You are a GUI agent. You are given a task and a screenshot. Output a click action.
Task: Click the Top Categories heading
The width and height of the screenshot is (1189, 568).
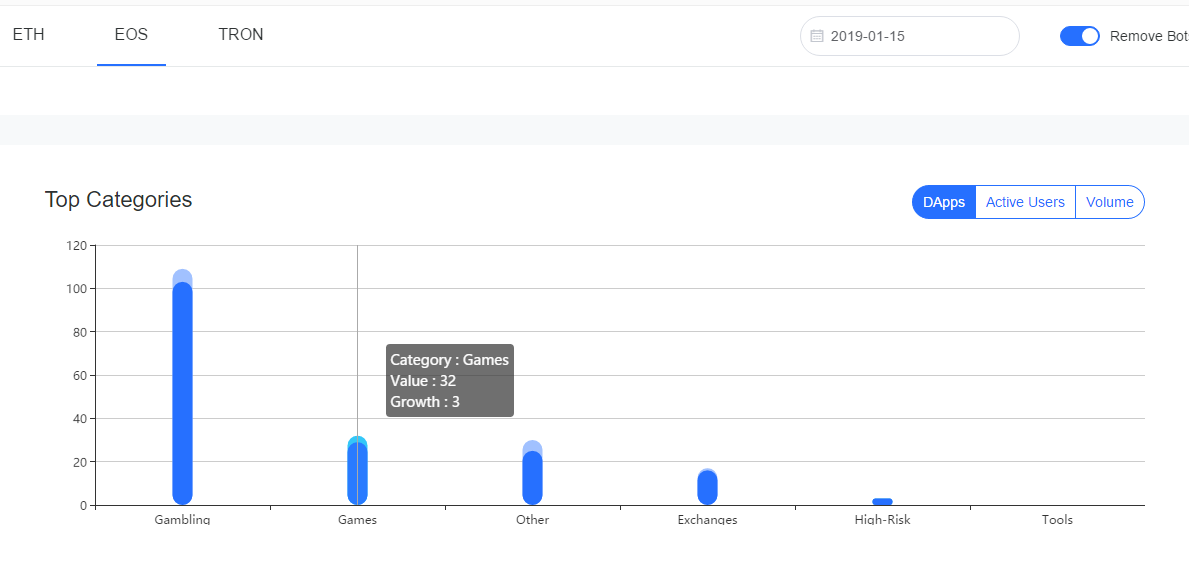pos(118,199)
